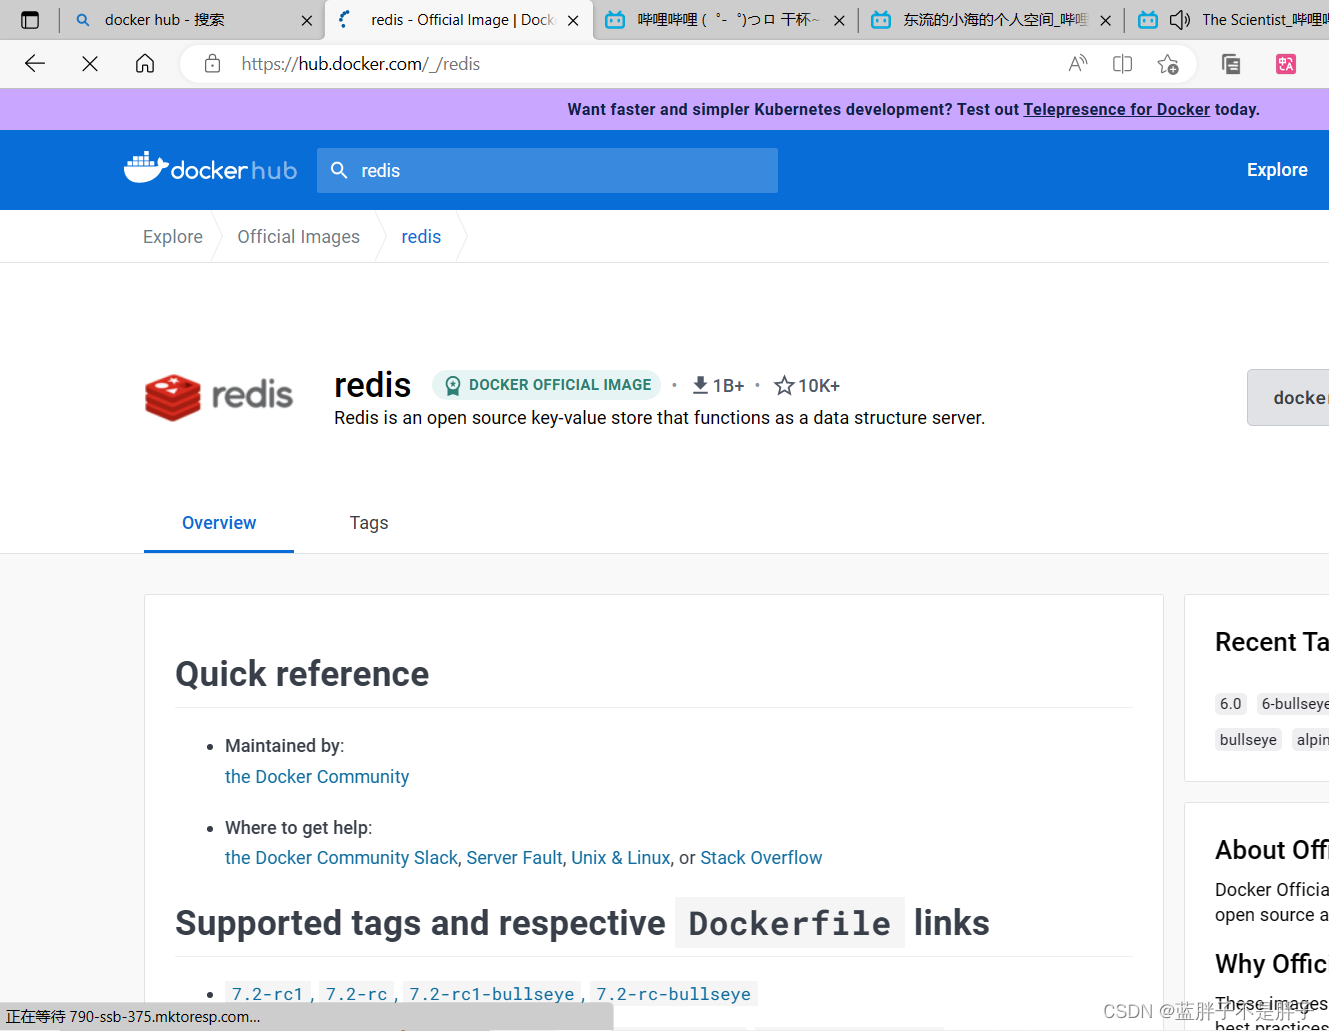Screen dimensions: 1329x1031
Task: Click the redis page title
Action: (x=372, y=385)
